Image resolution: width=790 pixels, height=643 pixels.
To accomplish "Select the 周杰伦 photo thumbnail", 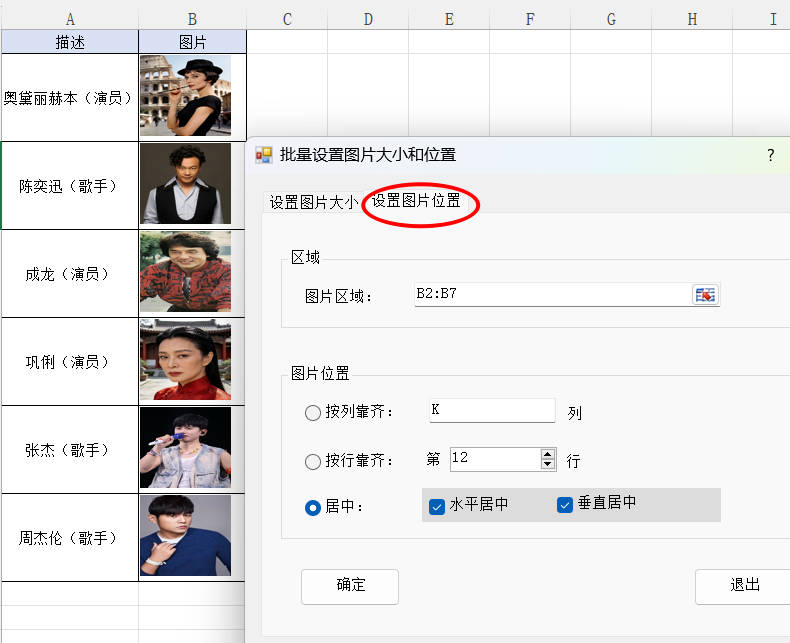I will 185,536.
